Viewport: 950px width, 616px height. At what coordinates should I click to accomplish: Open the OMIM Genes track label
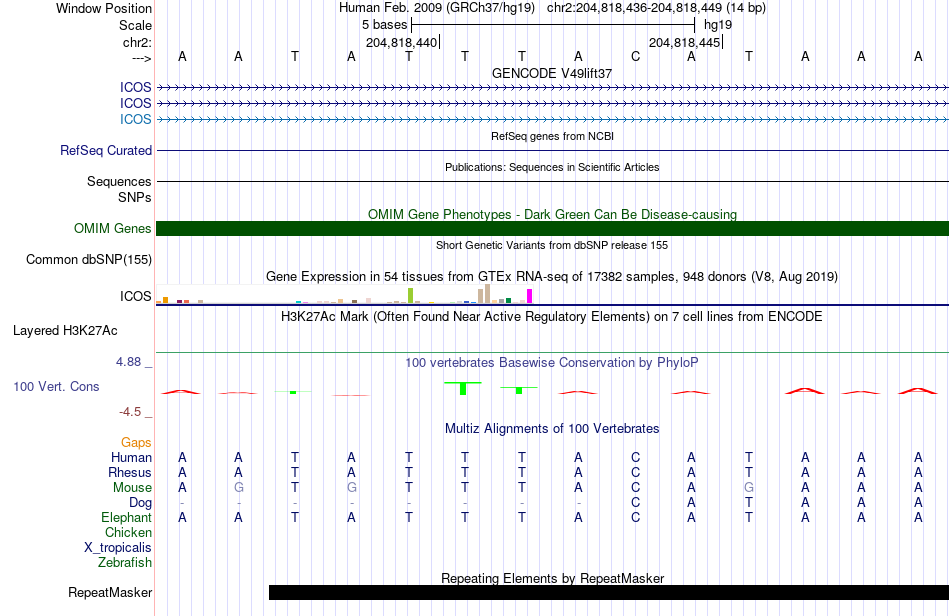pos(113,228)
